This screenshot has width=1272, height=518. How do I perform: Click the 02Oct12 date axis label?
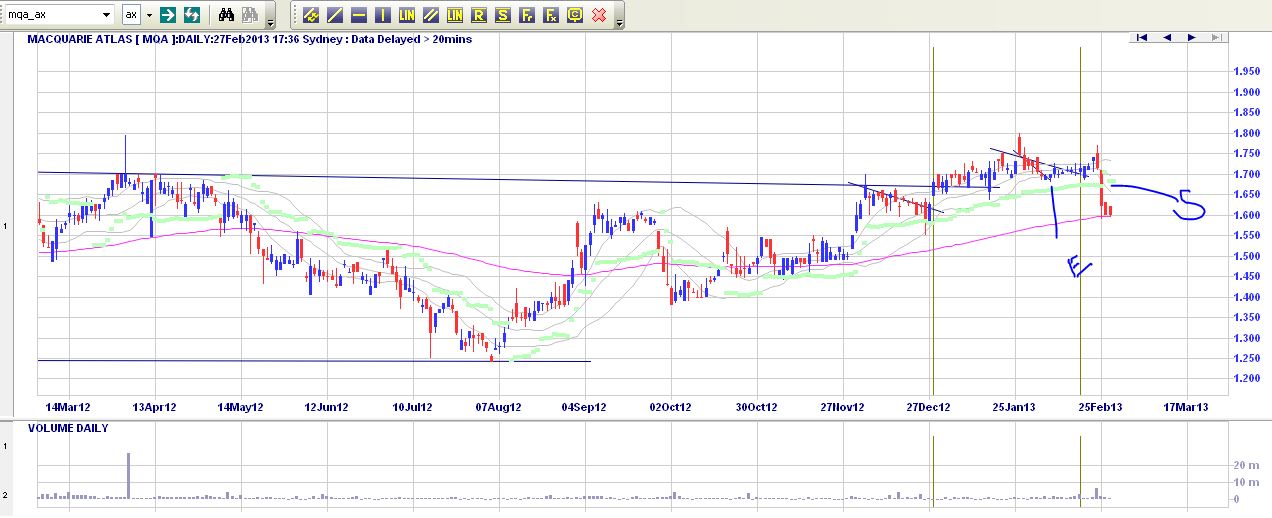[670, 408]
